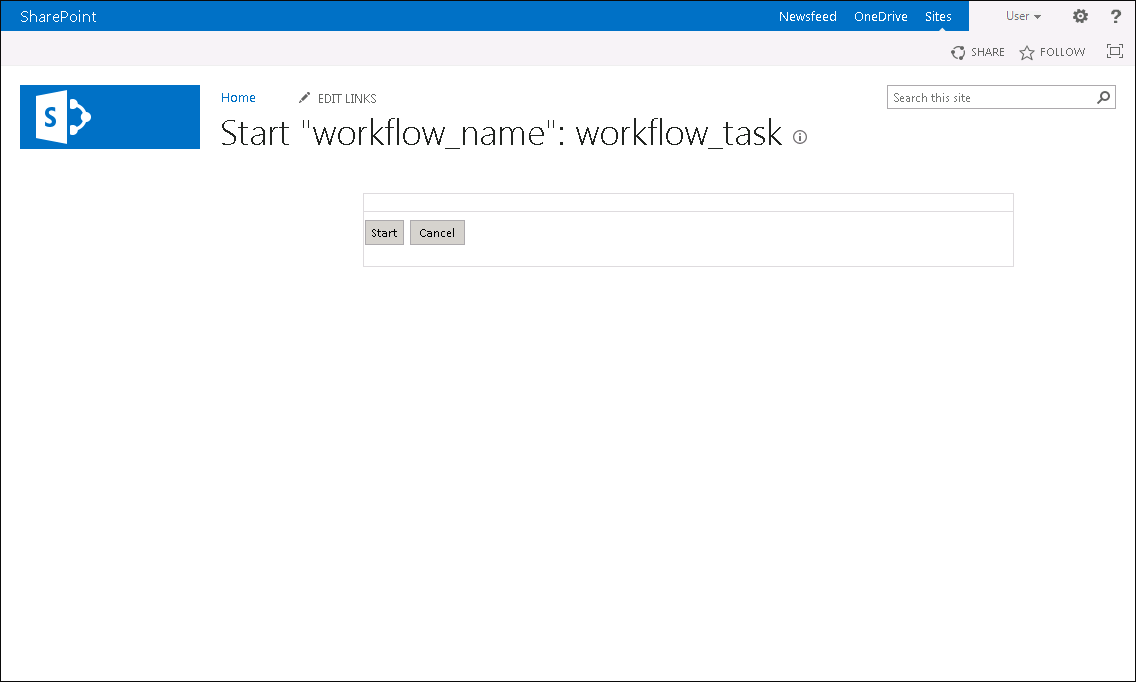This screenshot has width=1136, height=682.
Task: Click the page title info icon
Action: coord(800,137)
